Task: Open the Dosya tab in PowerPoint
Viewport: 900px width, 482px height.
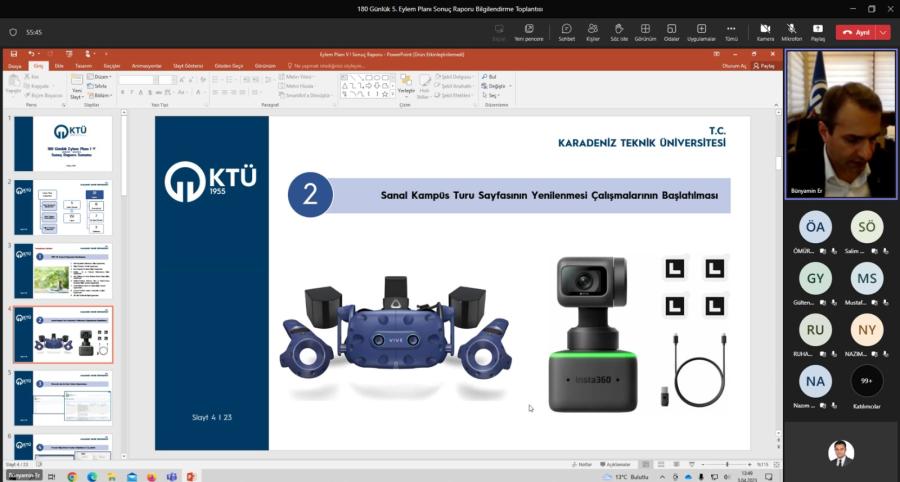Action: 14,66
